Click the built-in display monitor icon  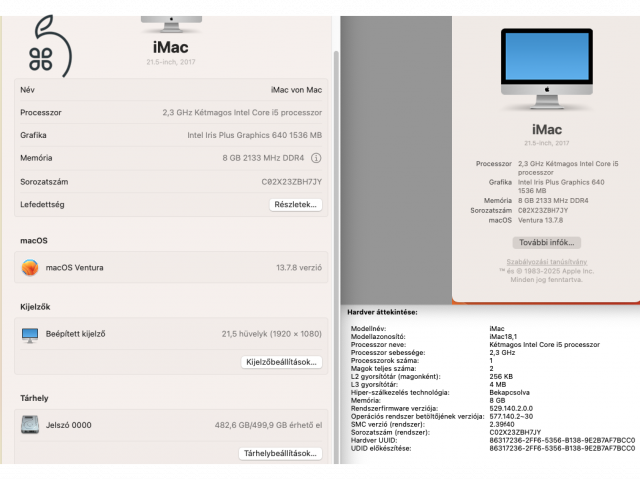point(30,335)
